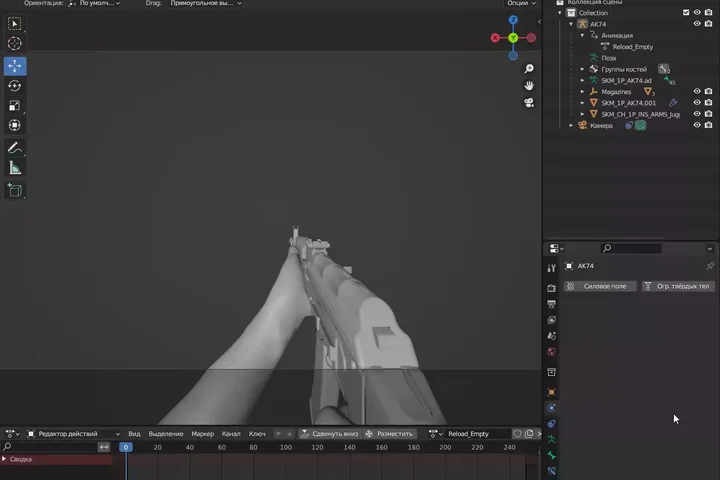
Task: Collapse the Collection tree row
Action: tap(560, 13)
